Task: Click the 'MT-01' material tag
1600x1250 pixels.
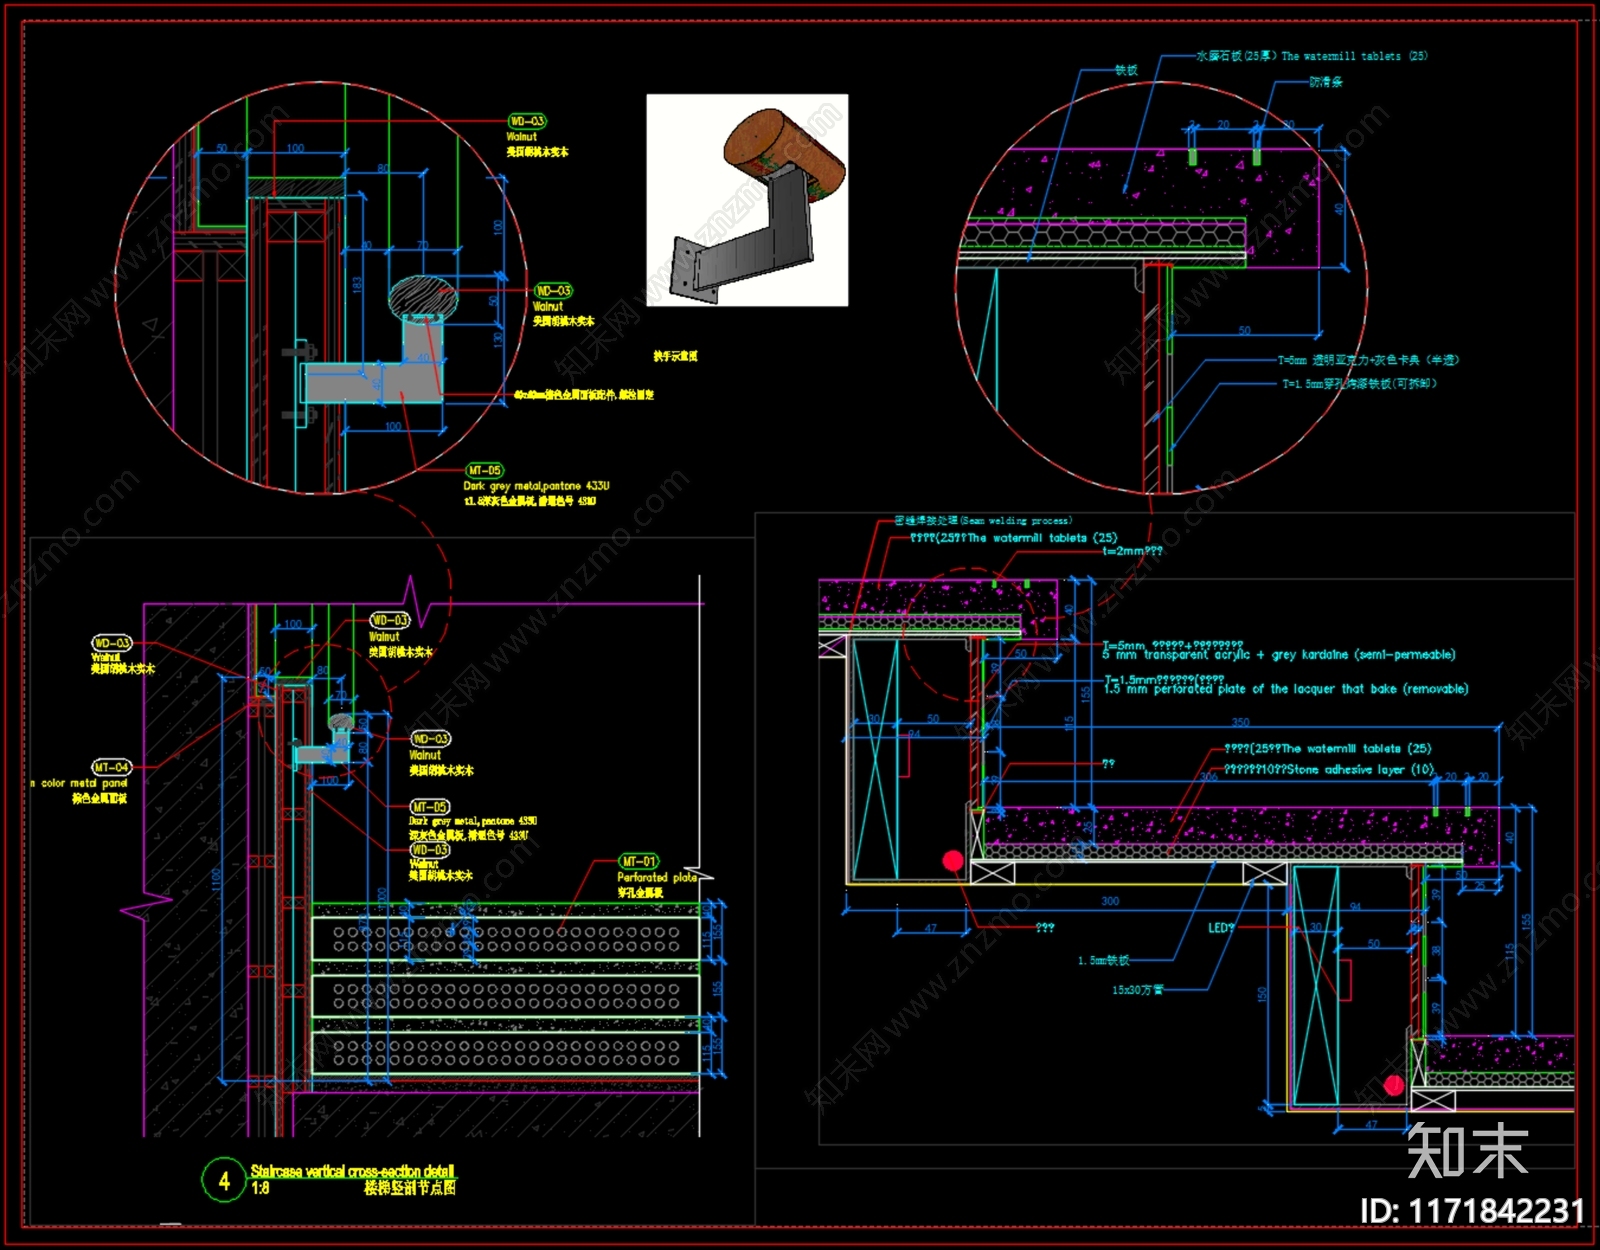Action: (x=639, y=861)
